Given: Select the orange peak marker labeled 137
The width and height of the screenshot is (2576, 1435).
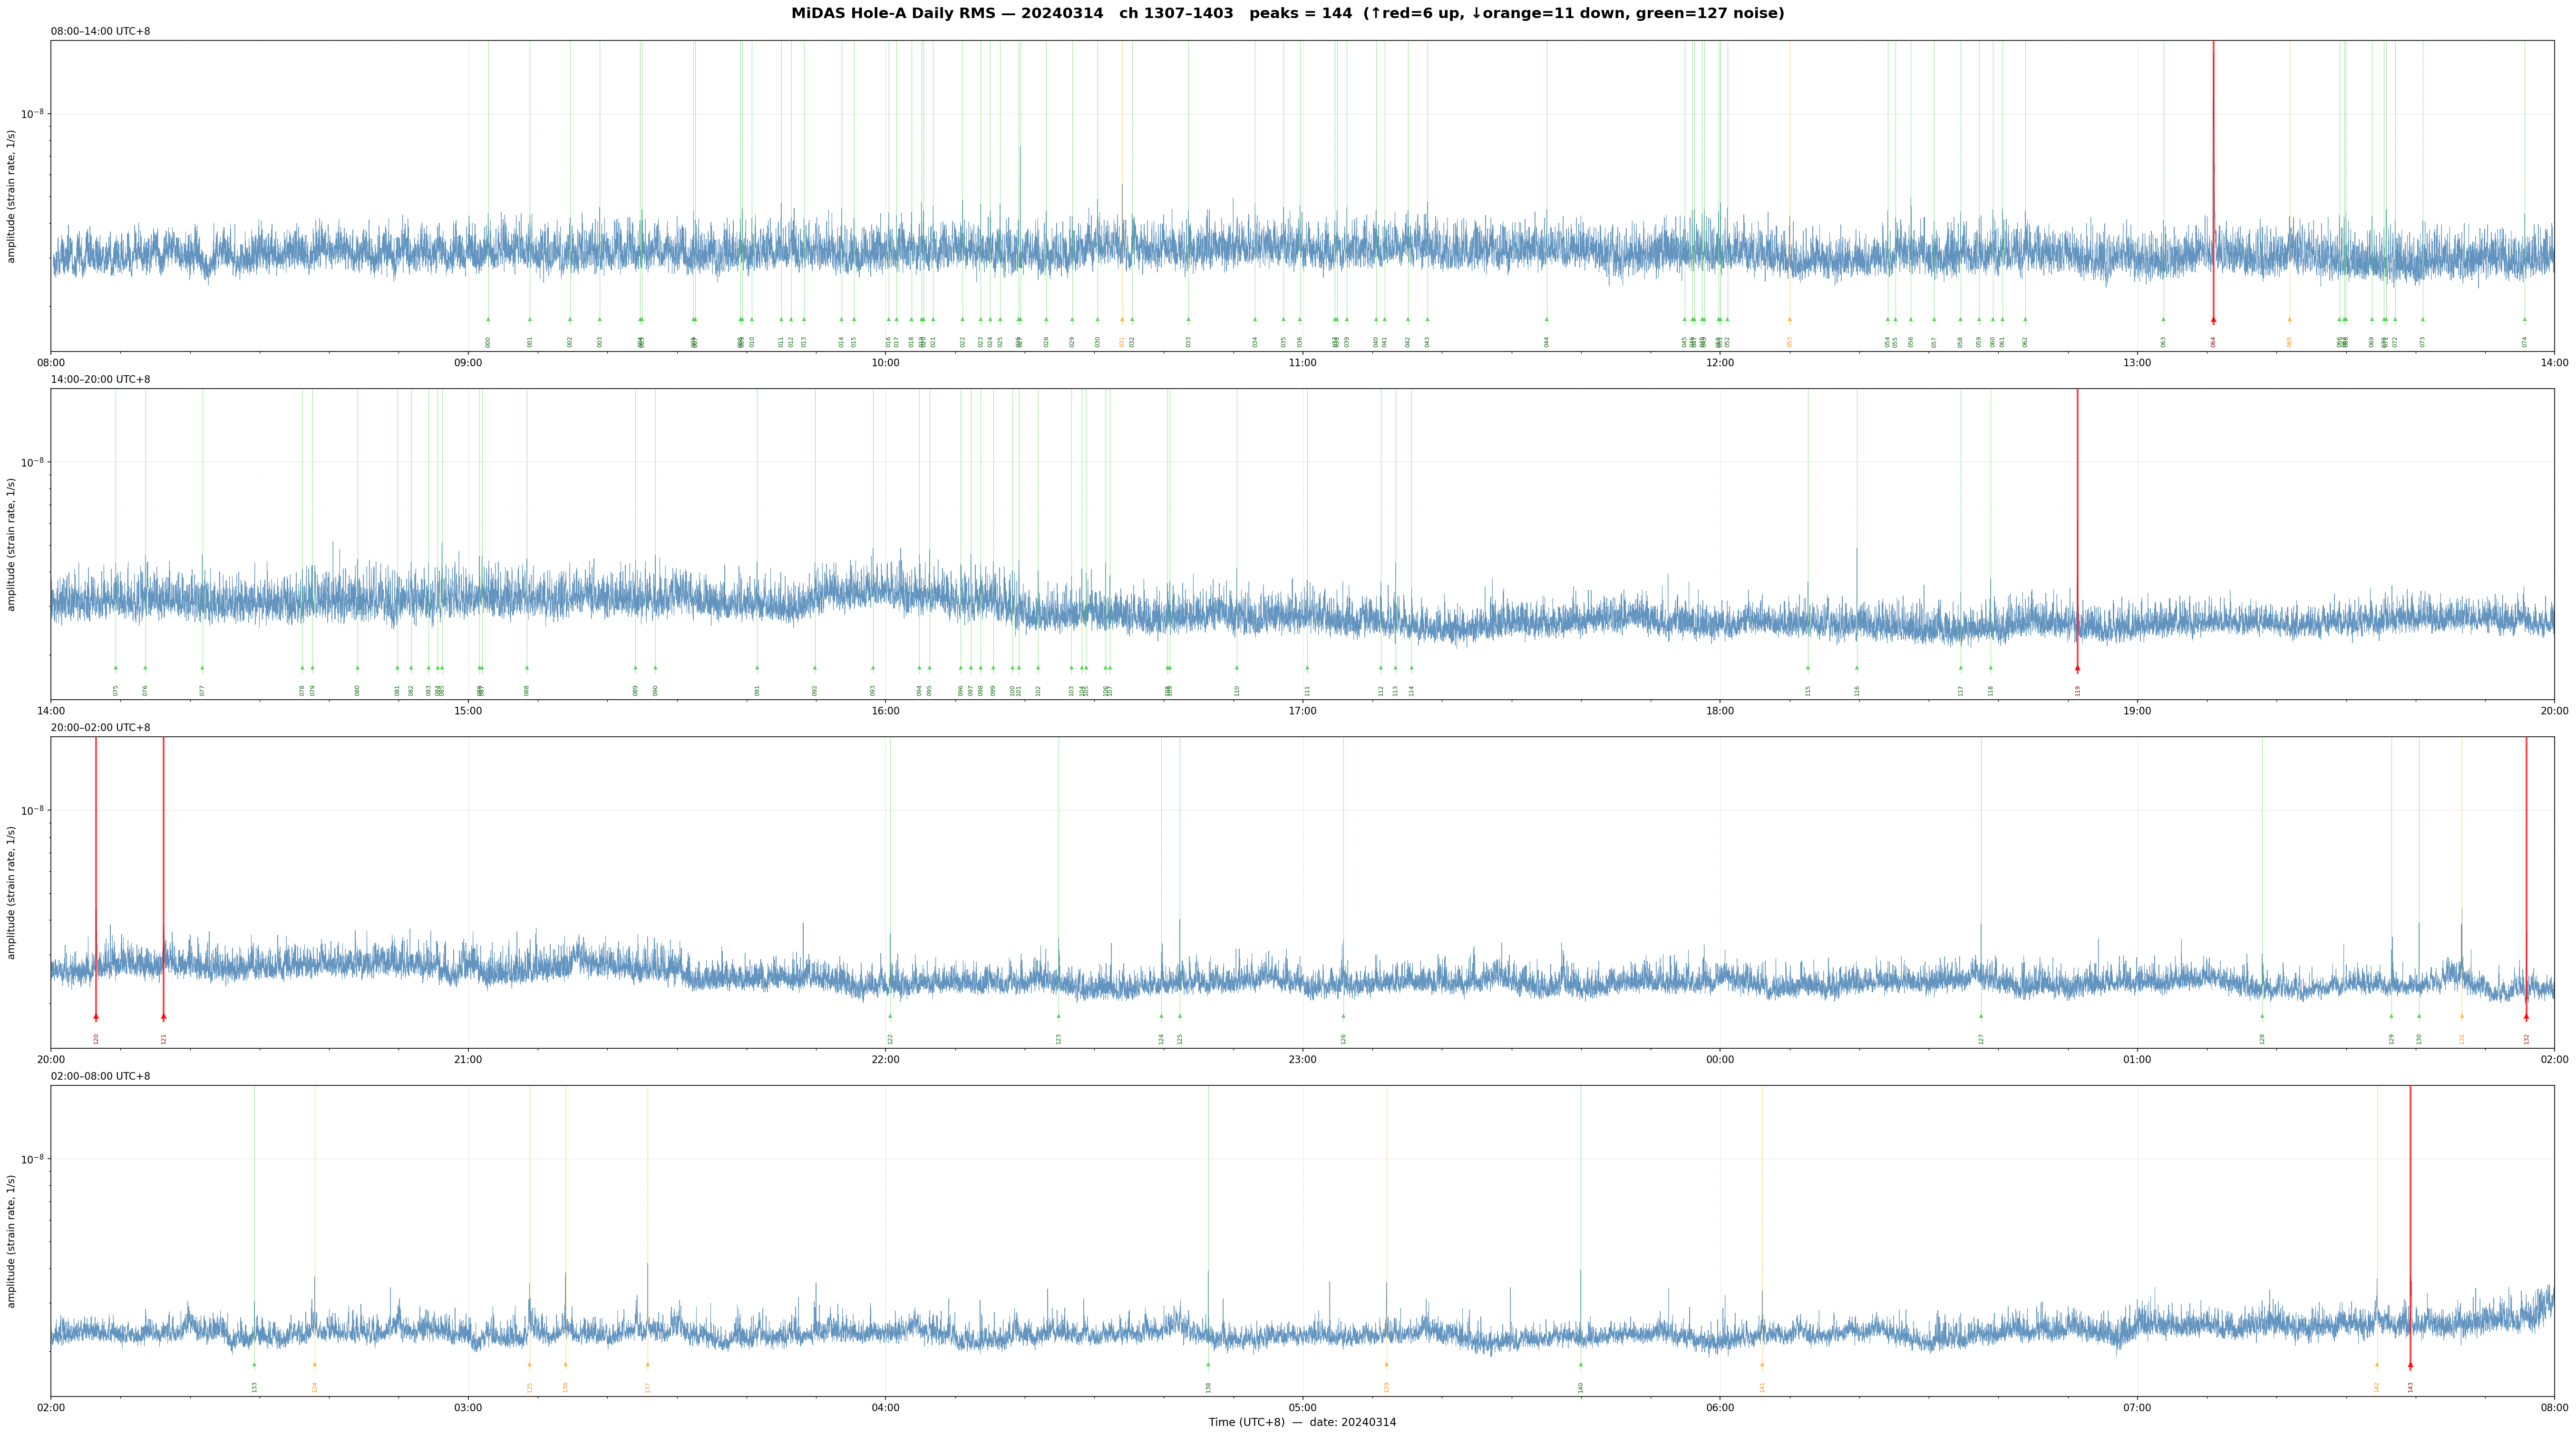Looking at the screenshot, I should coord(647,1364).
